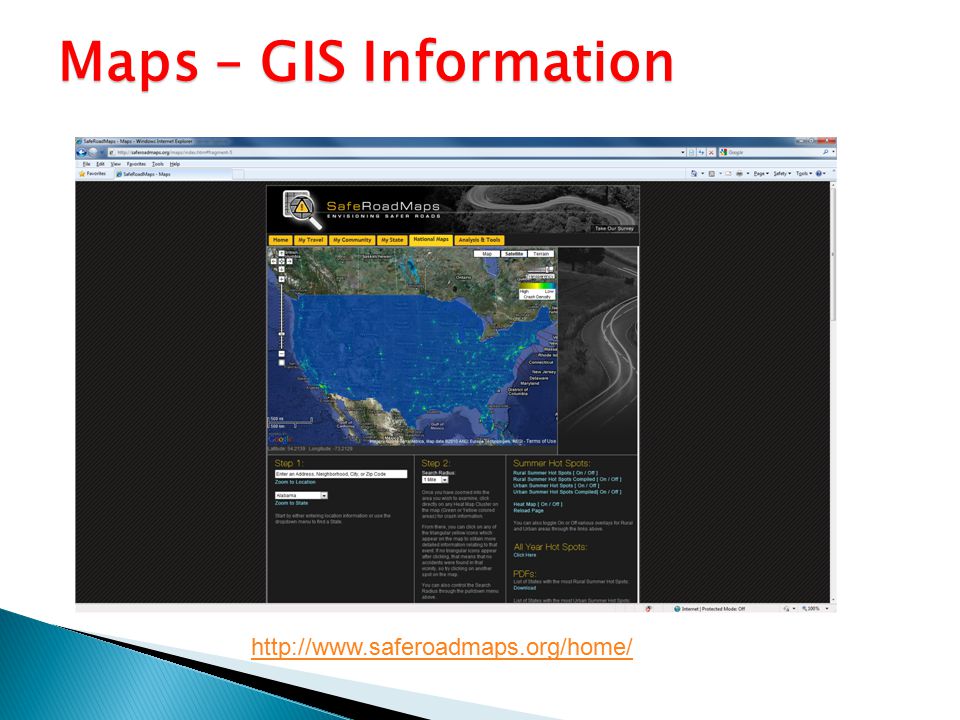Viewport: 960px width, 720px height.
Task: Click the heat map opacity slider
Action: click(541, 269)
